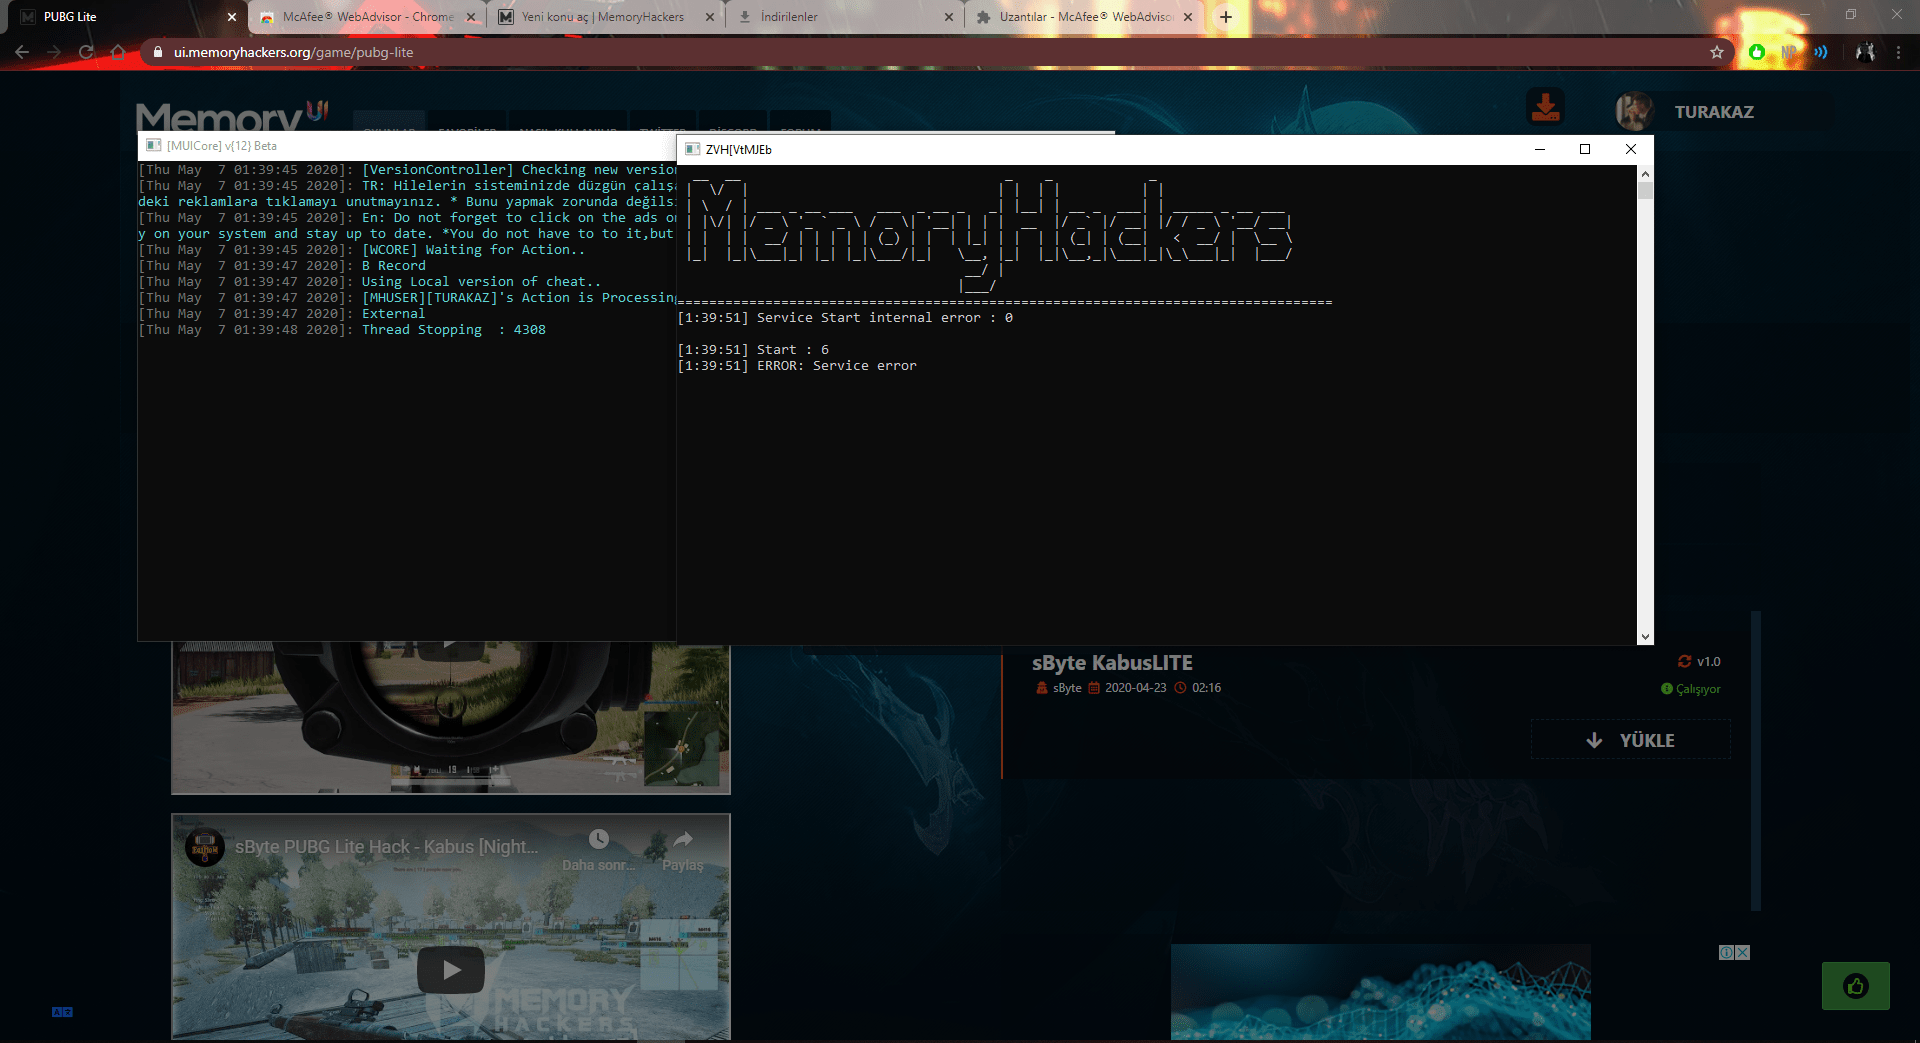
Task: Click 'ERROR: Service error' console line
Action: pyautogui.click(x=797, y=366)
